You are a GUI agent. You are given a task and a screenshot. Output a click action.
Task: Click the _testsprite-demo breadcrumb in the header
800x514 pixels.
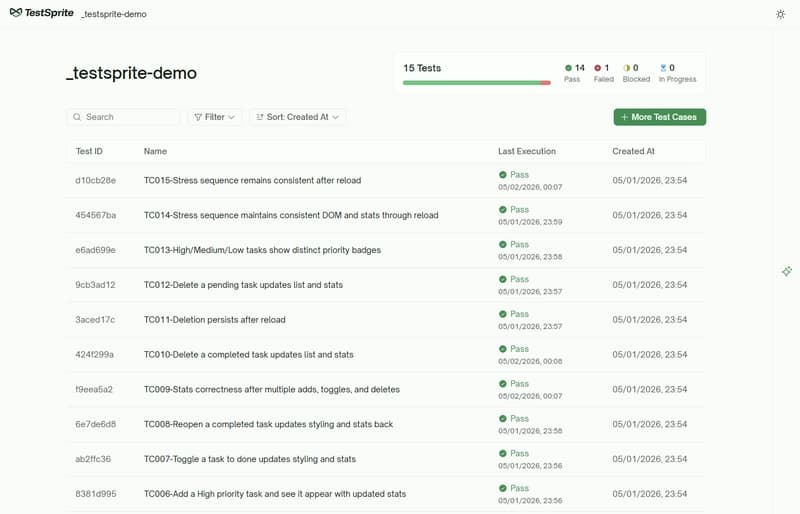pos(114,14)
